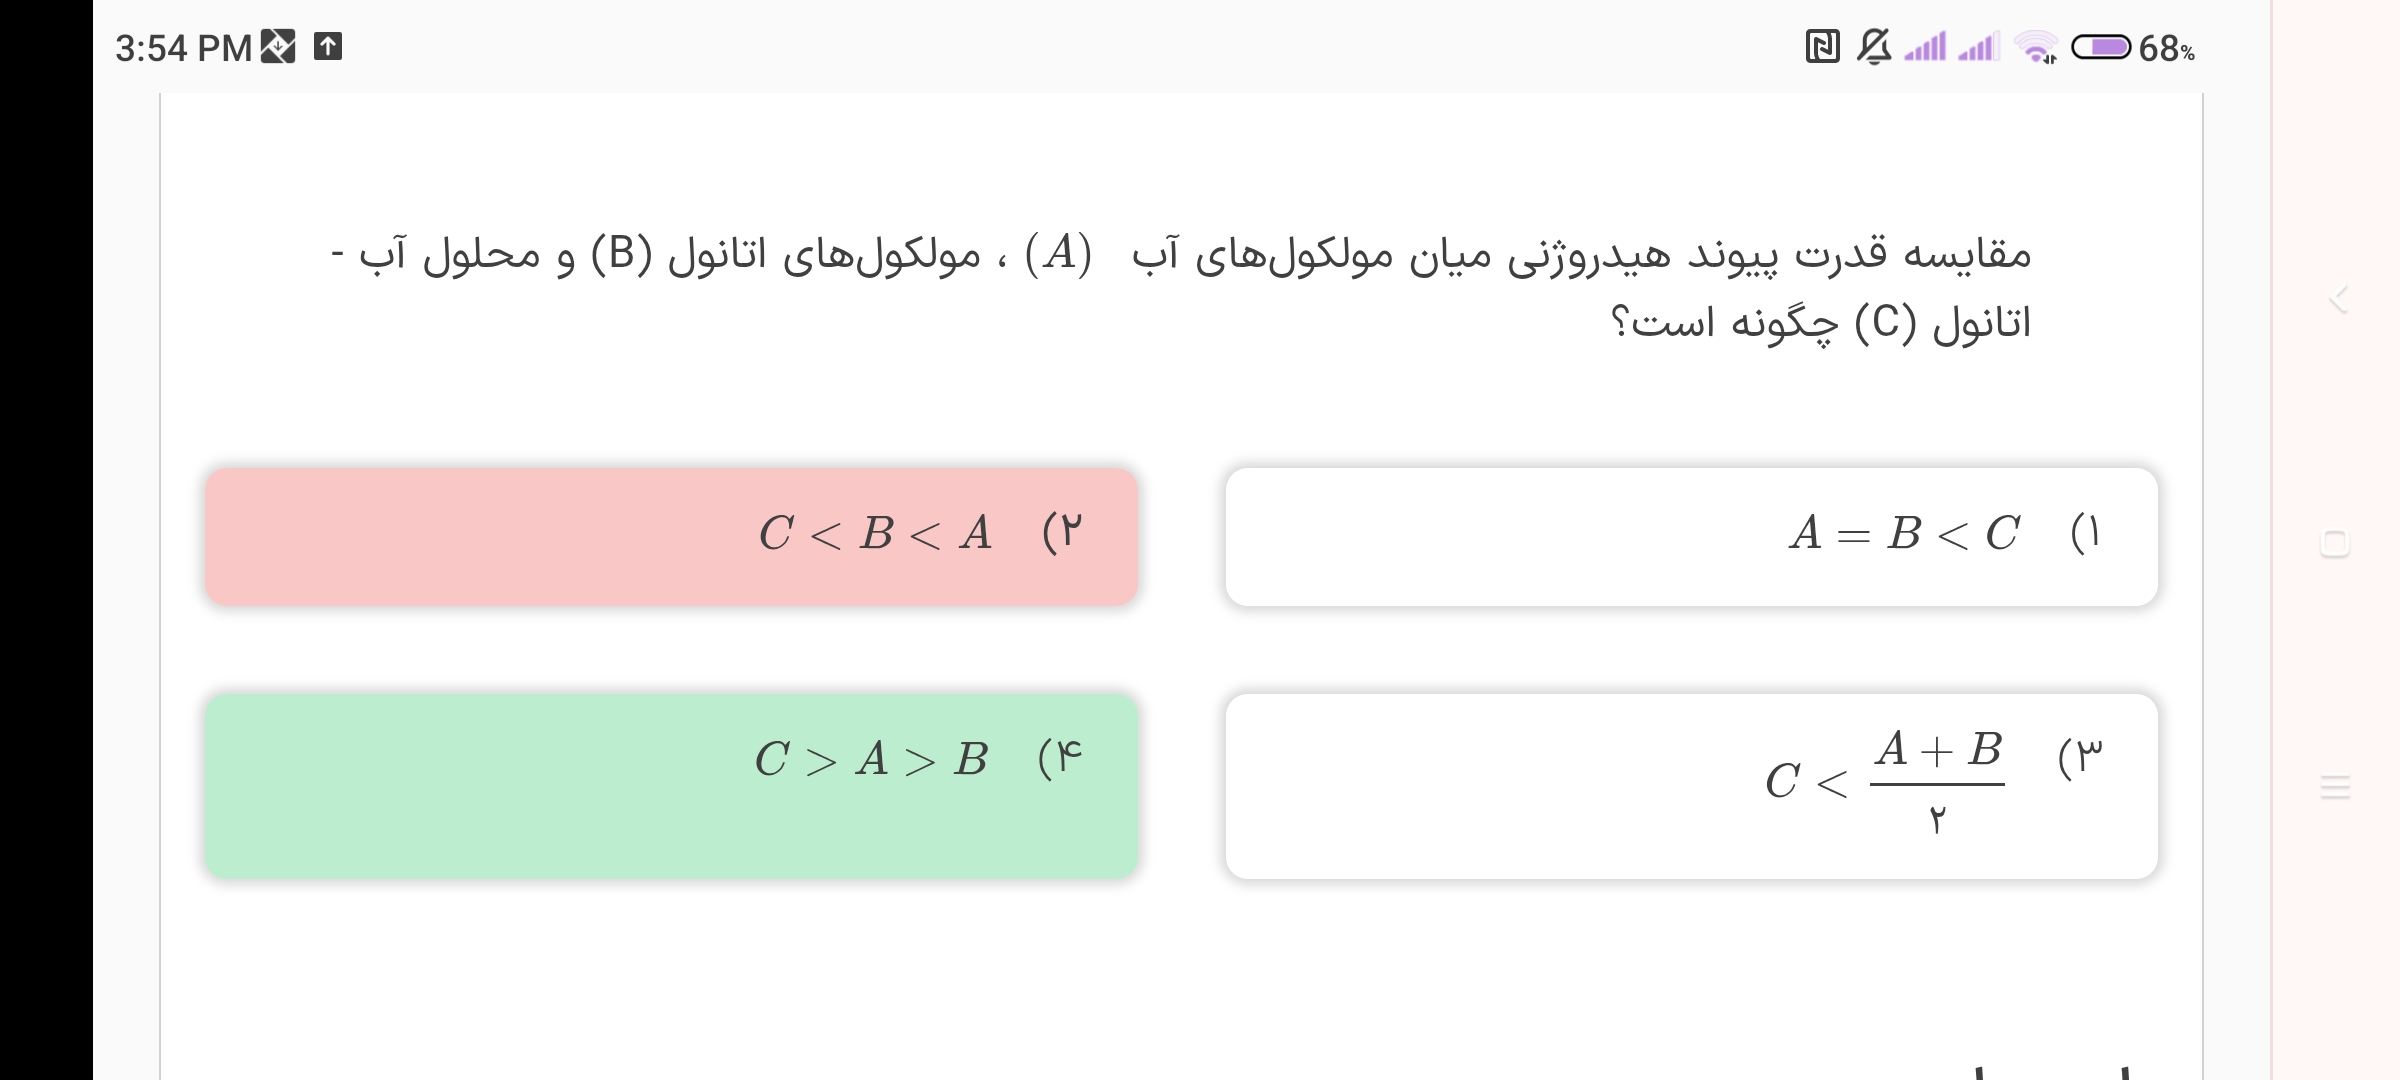Tap the muted bell notification icon
The width and height of the screenshot is (2400, 1080).
pos(1874,47)
